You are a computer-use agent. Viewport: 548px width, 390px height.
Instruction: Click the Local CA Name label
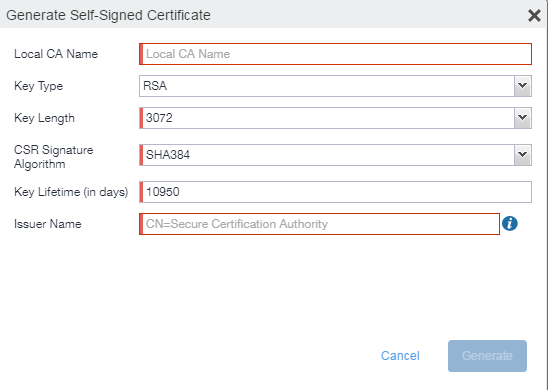pos(56,54)
